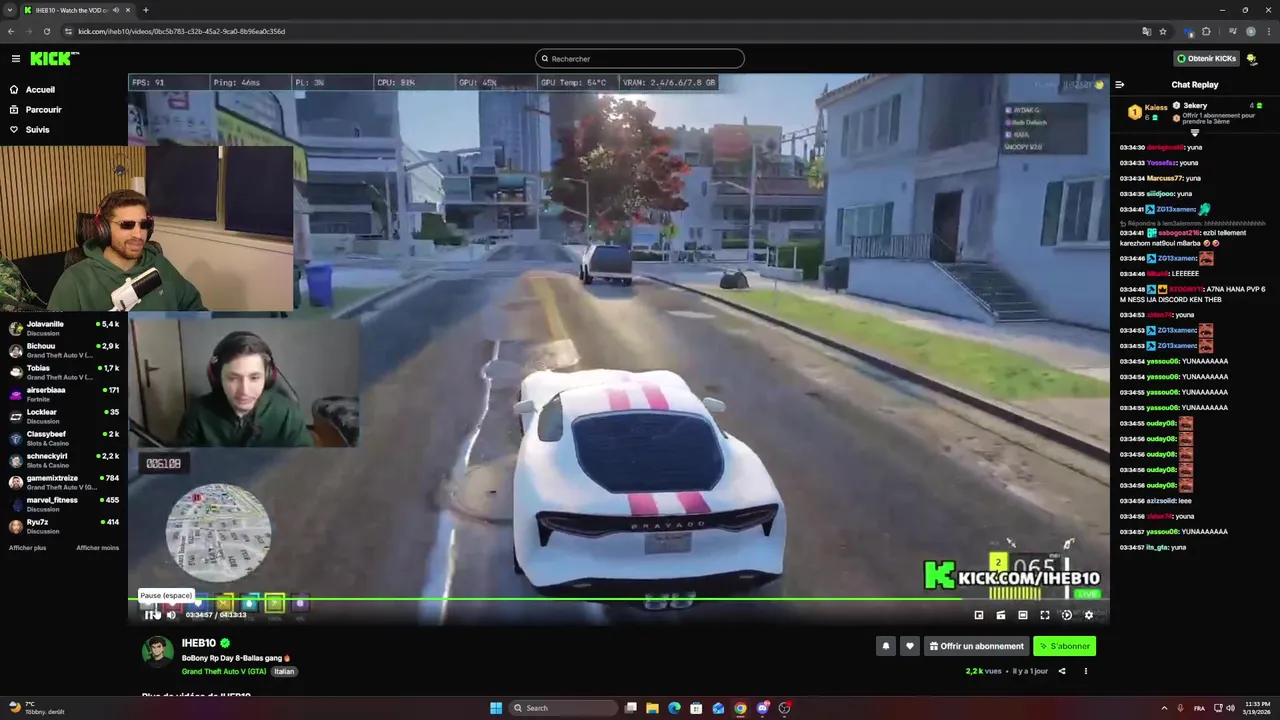
Task: Open the hamburger sidebar menu
Action: [x=15, y=59]
